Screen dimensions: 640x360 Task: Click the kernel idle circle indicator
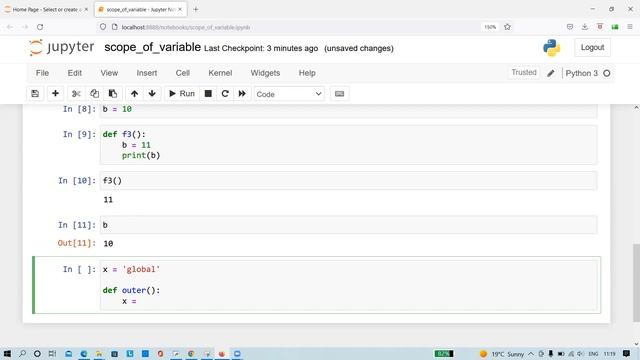[x=607, y=73]
